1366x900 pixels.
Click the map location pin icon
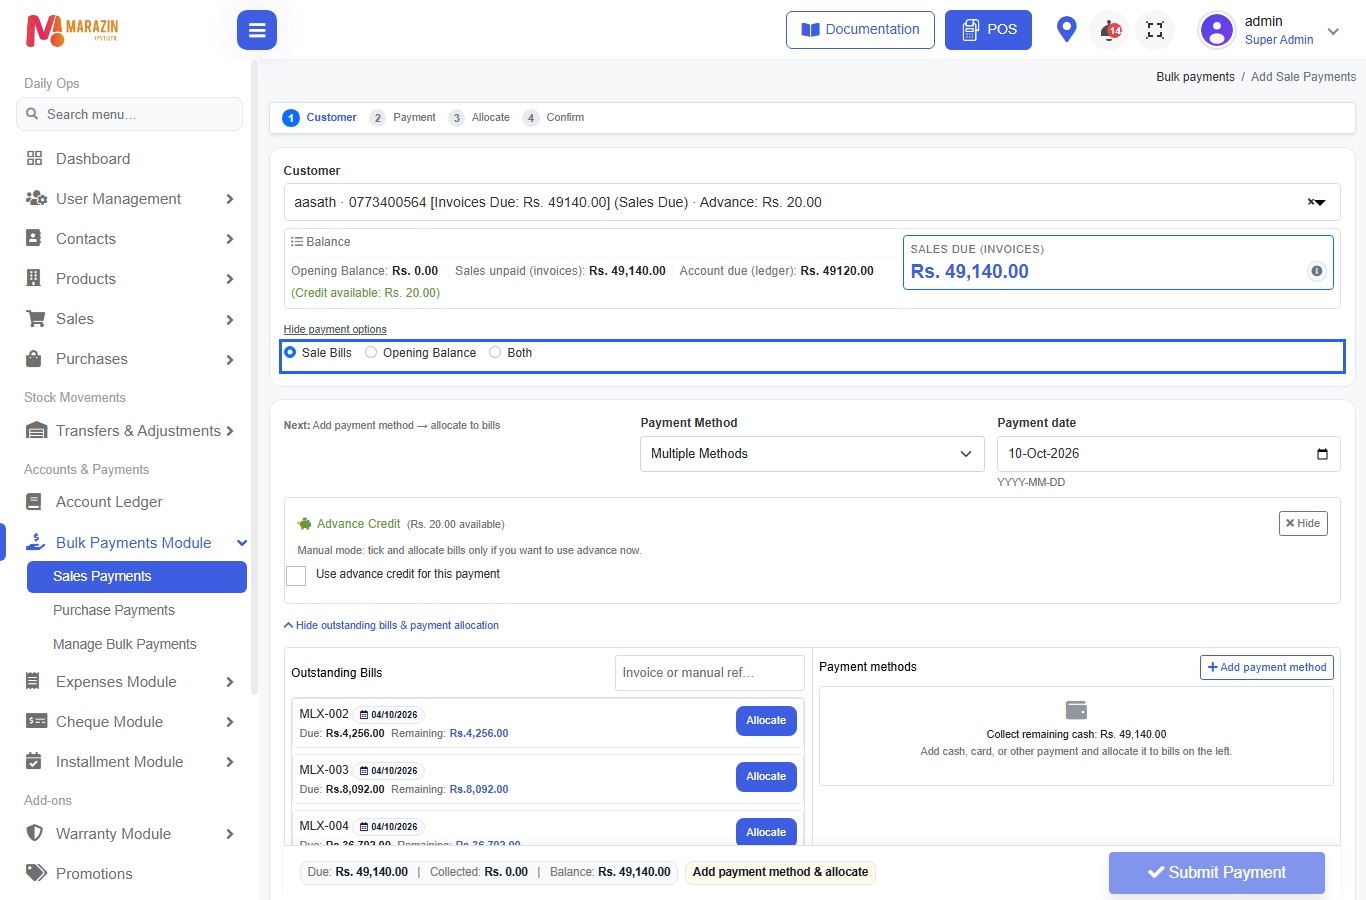(1067, 30)
